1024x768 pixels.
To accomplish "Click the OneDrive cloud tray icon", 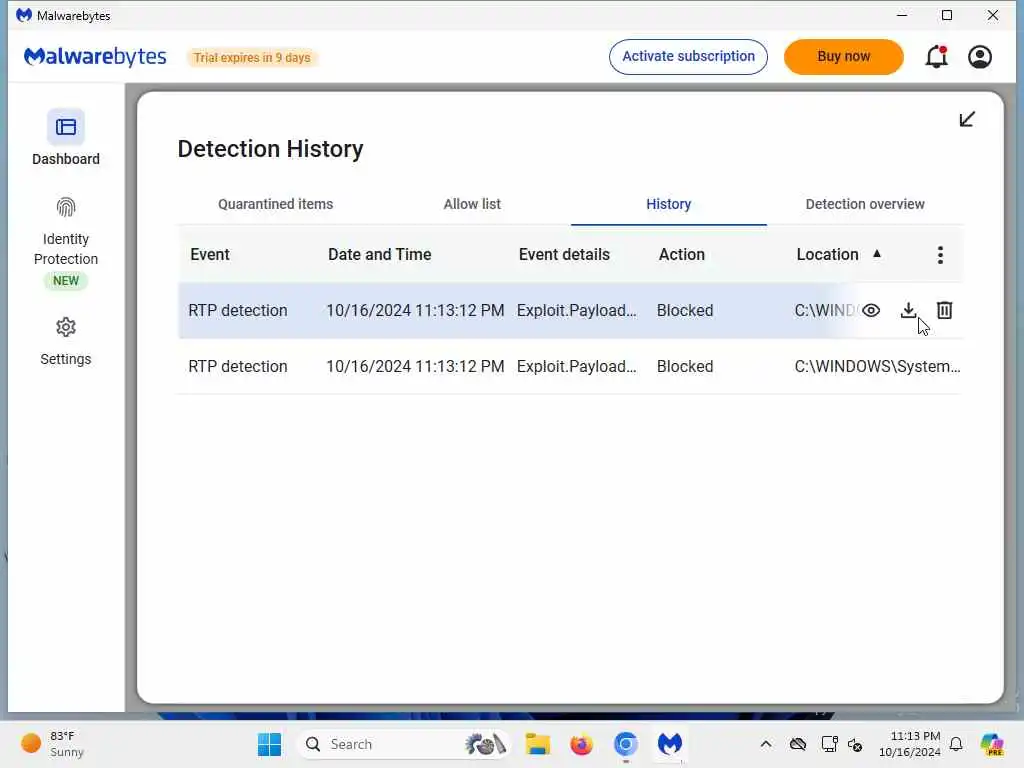I will point(797,744).
